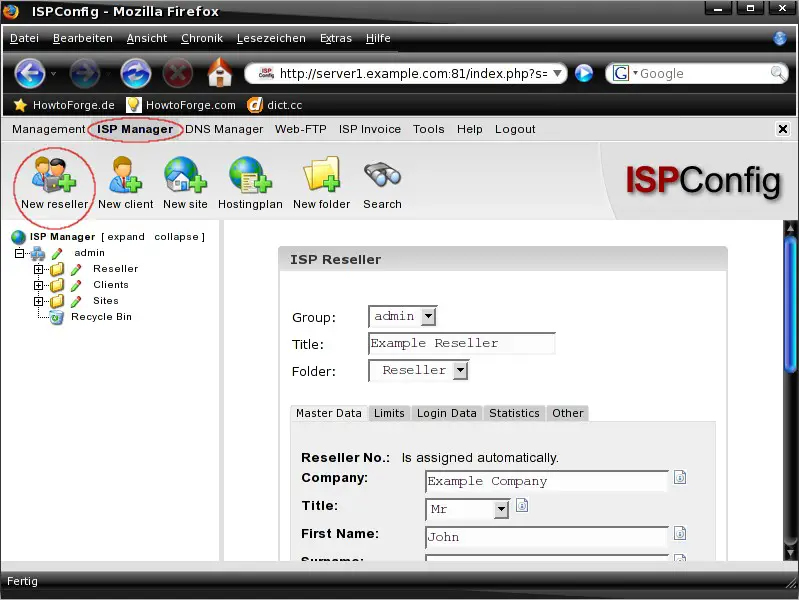The width and height of the screenshot is (799, 600).
Task: Switch to the Limits tab
Action: tap(389, 413)
